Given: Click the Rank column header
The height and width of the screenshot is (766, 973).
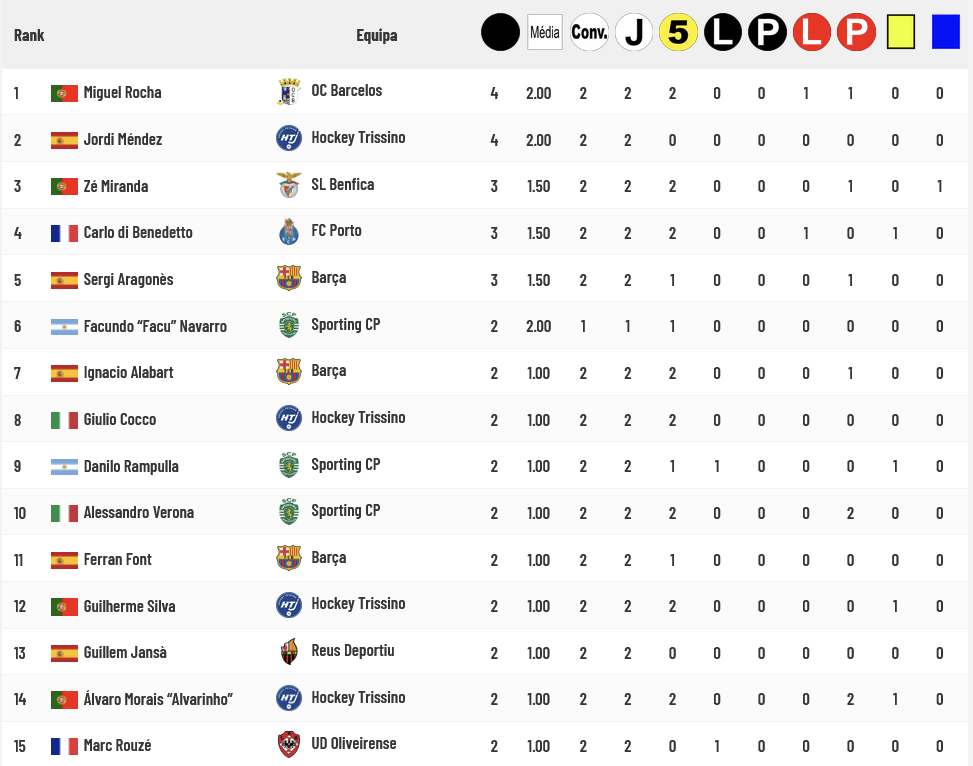Looking at the screenshot, I should tap(29, 36).
